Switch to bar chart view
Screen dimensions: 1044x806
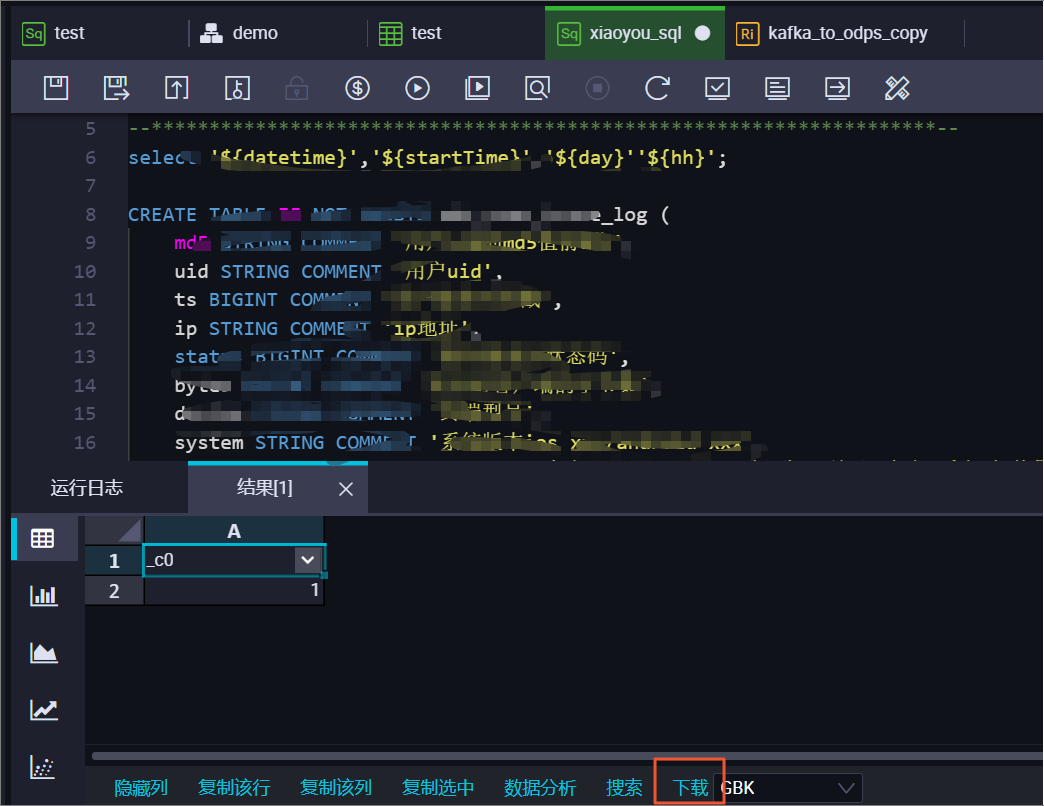click(x=43, y=596)
